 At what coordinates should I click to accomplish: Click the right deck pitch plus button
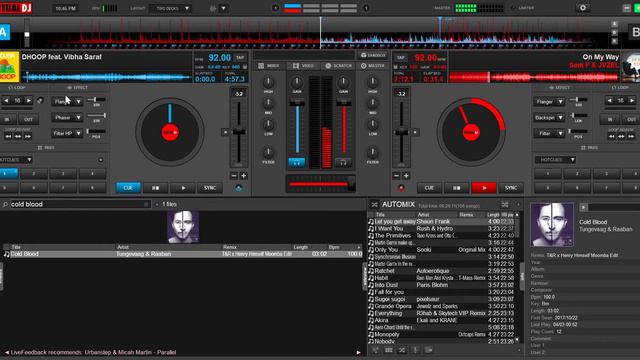pos(406,176)
